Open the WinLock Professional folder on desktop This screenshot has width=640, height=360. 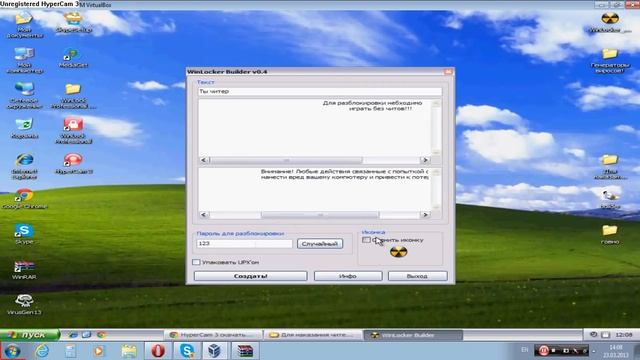click(x=73, y=96)
